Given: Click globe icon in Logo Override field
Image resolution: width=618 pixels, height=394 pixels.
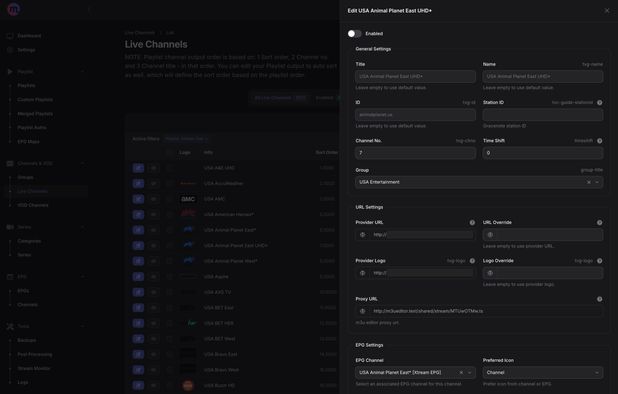Looking at the screenshot, I should pyautogui.click(x=490, y=273).
